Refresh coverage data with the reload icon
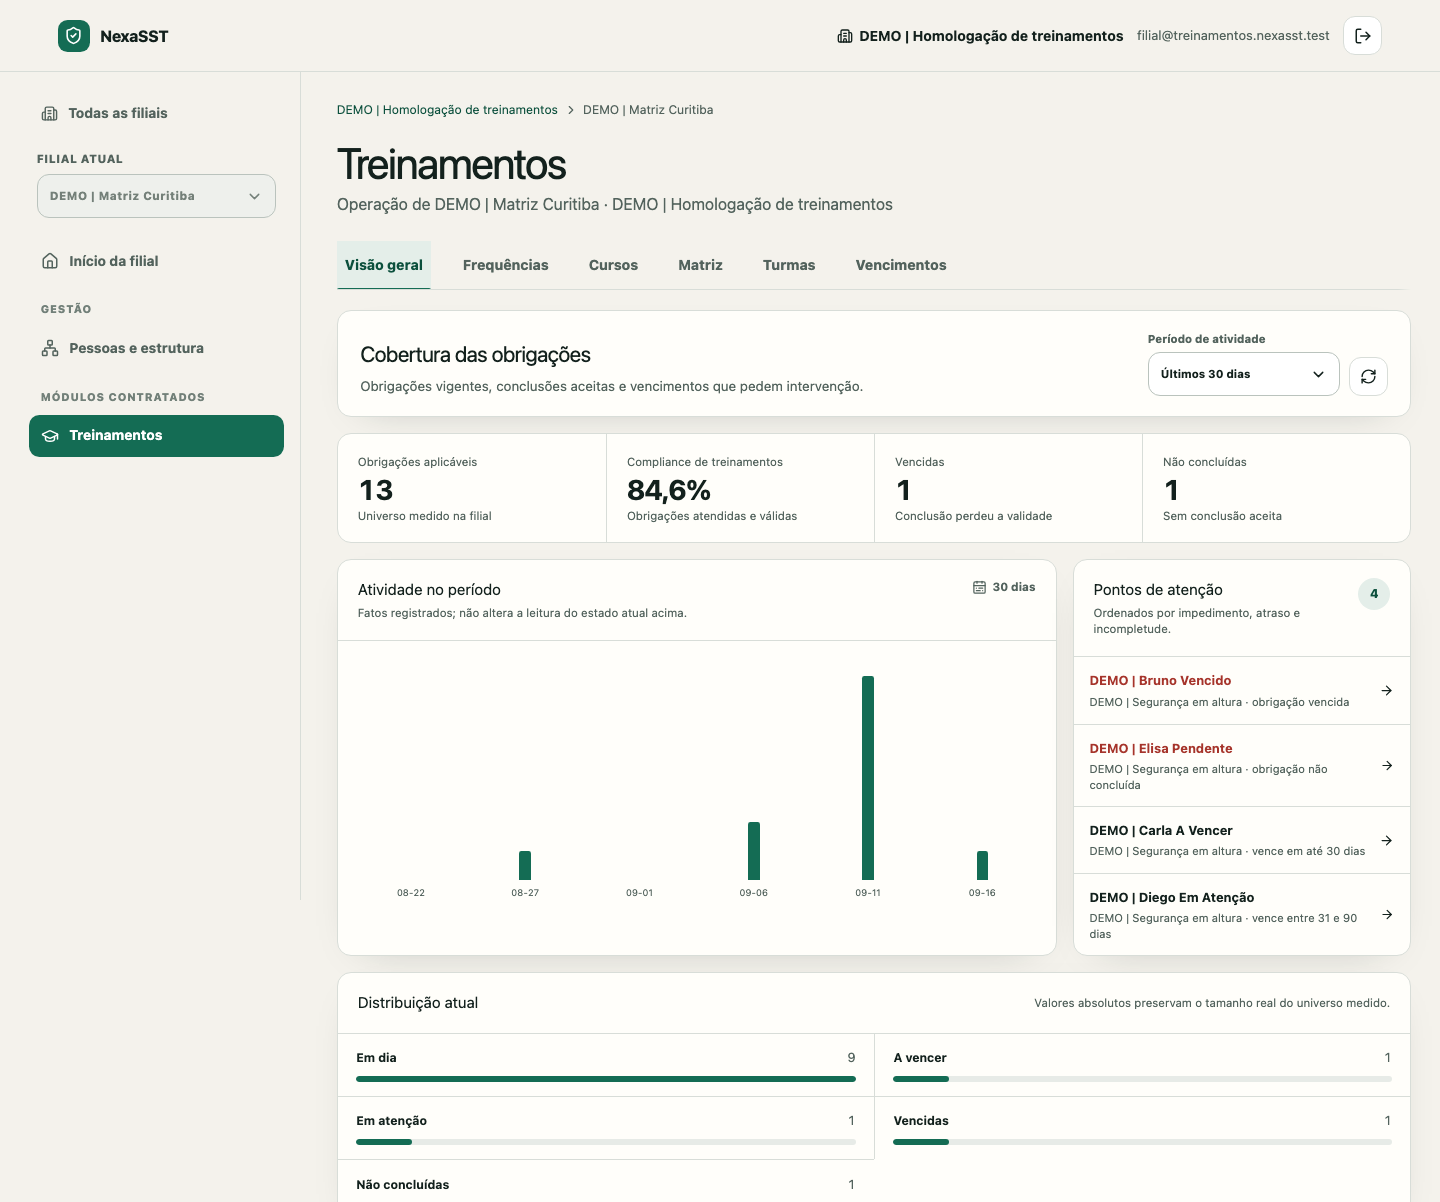 [1368, 376]
